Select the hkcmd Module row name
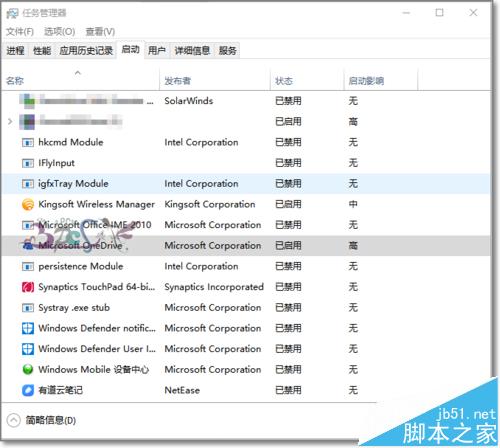Viewport: 500px width, 448px height. (71, 142)
